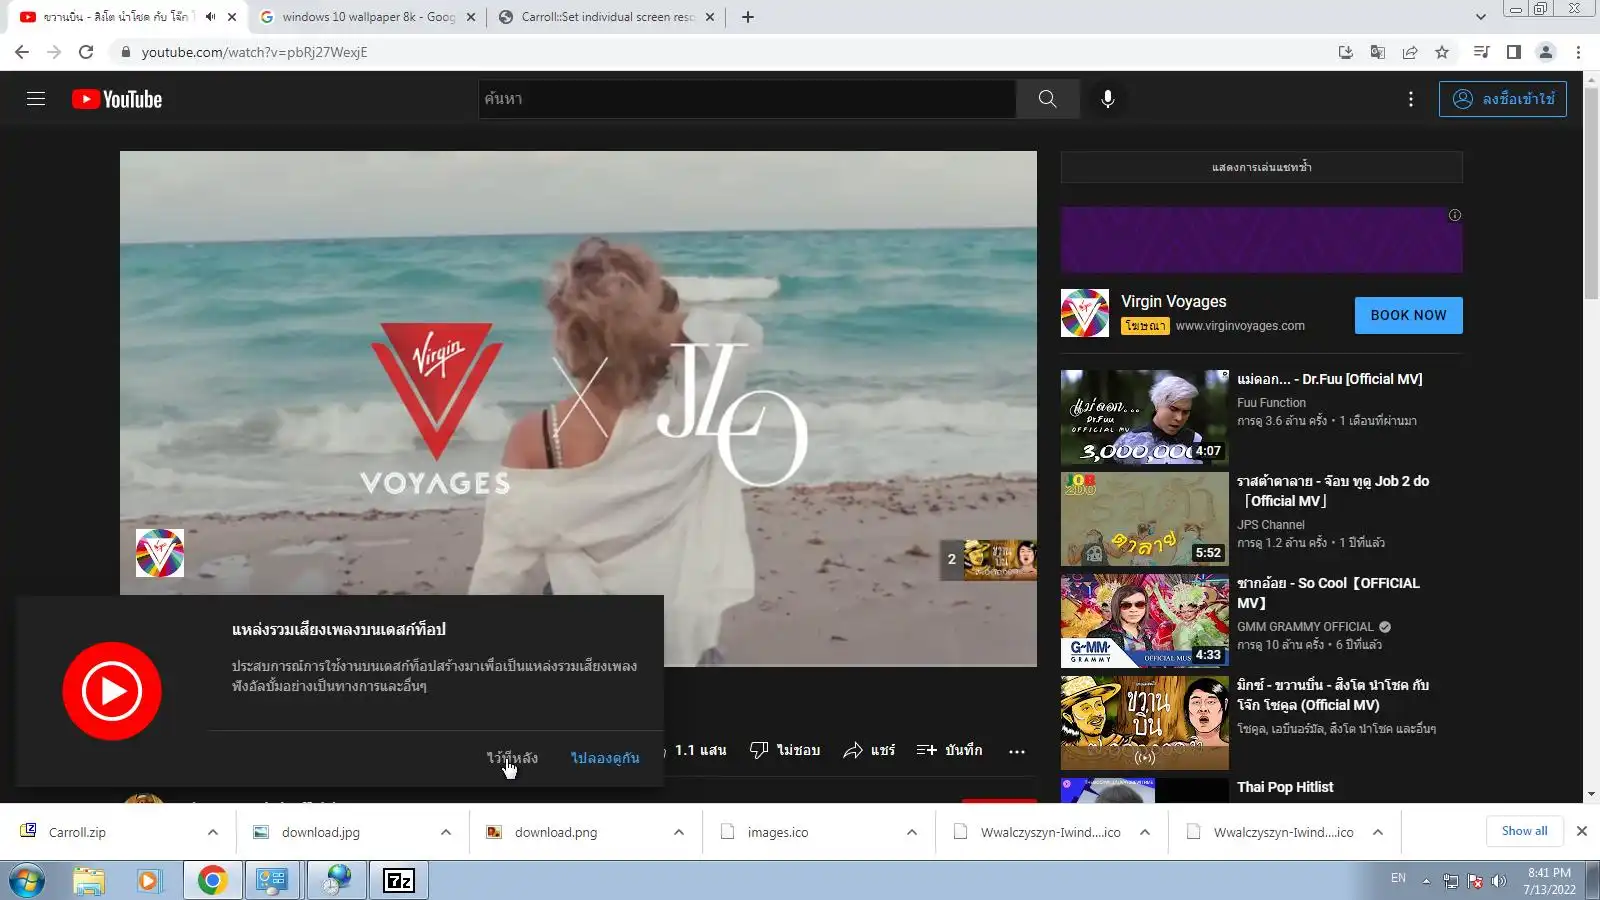Open the tab search dropdown arrow
Screen dimensions: 1600x900
1481,17
